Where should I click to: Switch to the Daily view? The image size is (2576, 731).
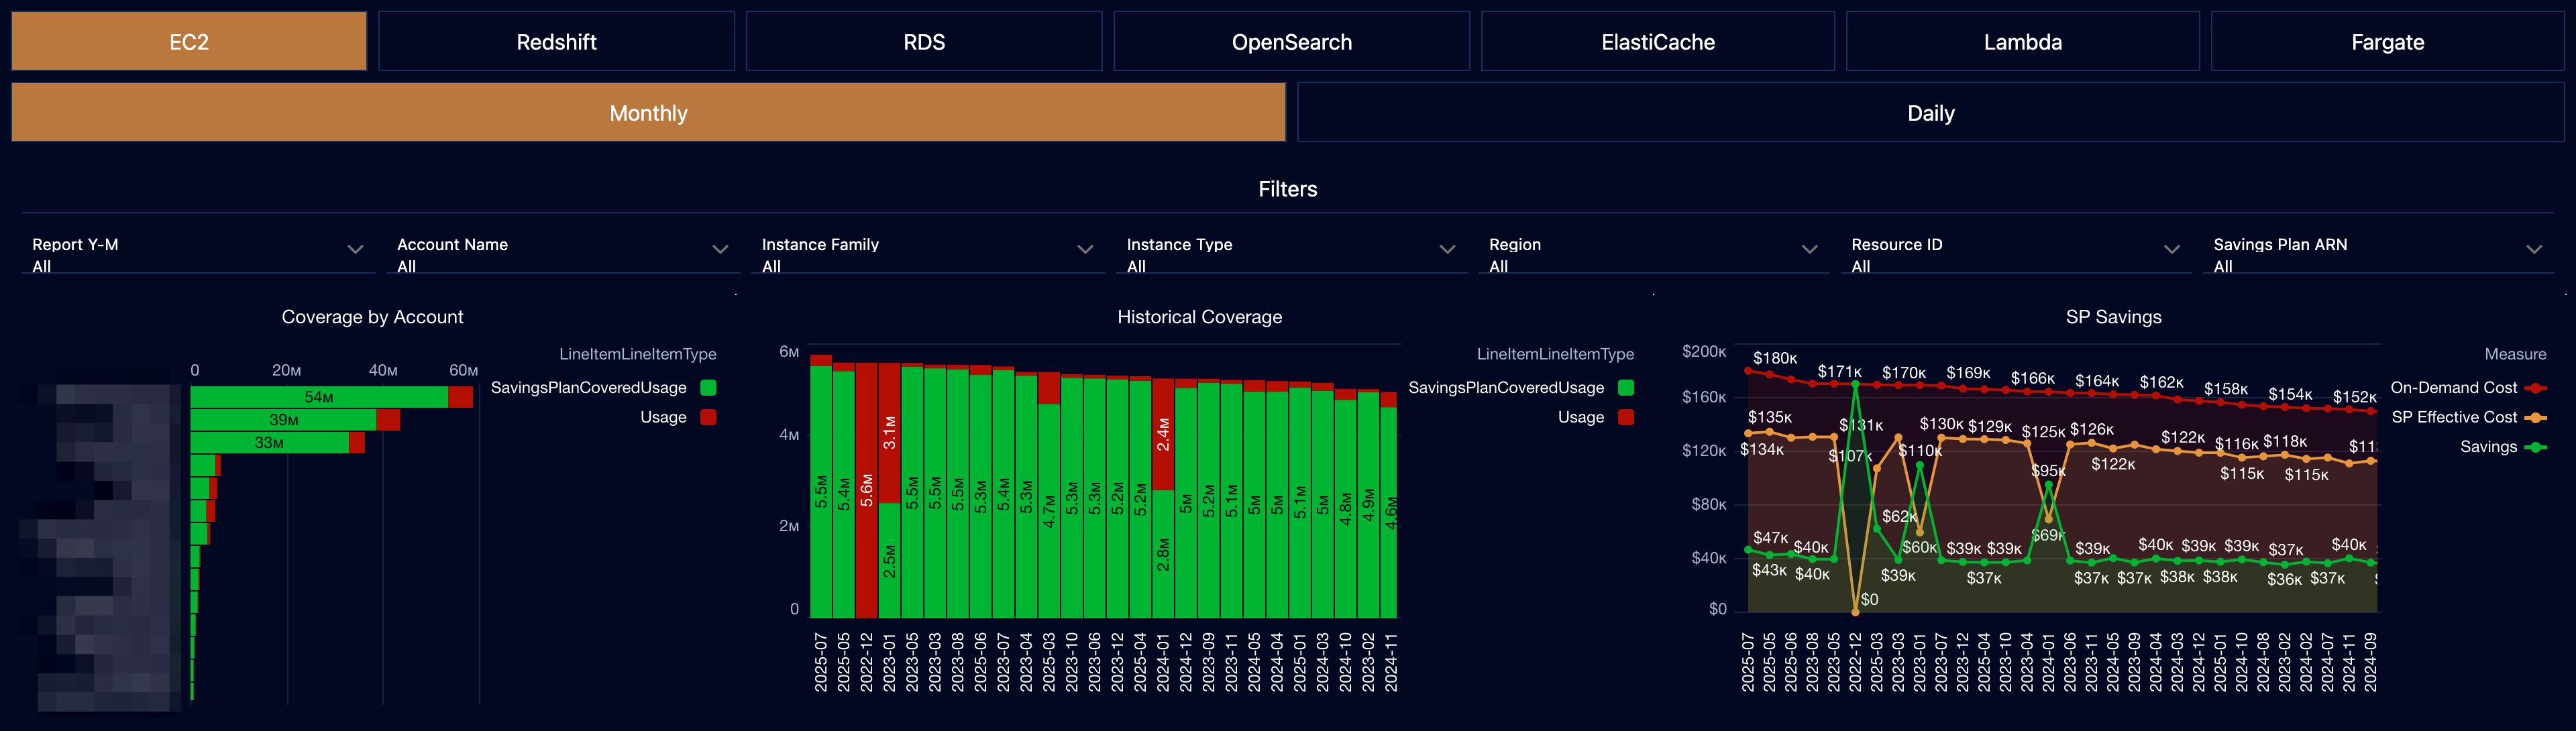pos(1931,113)
